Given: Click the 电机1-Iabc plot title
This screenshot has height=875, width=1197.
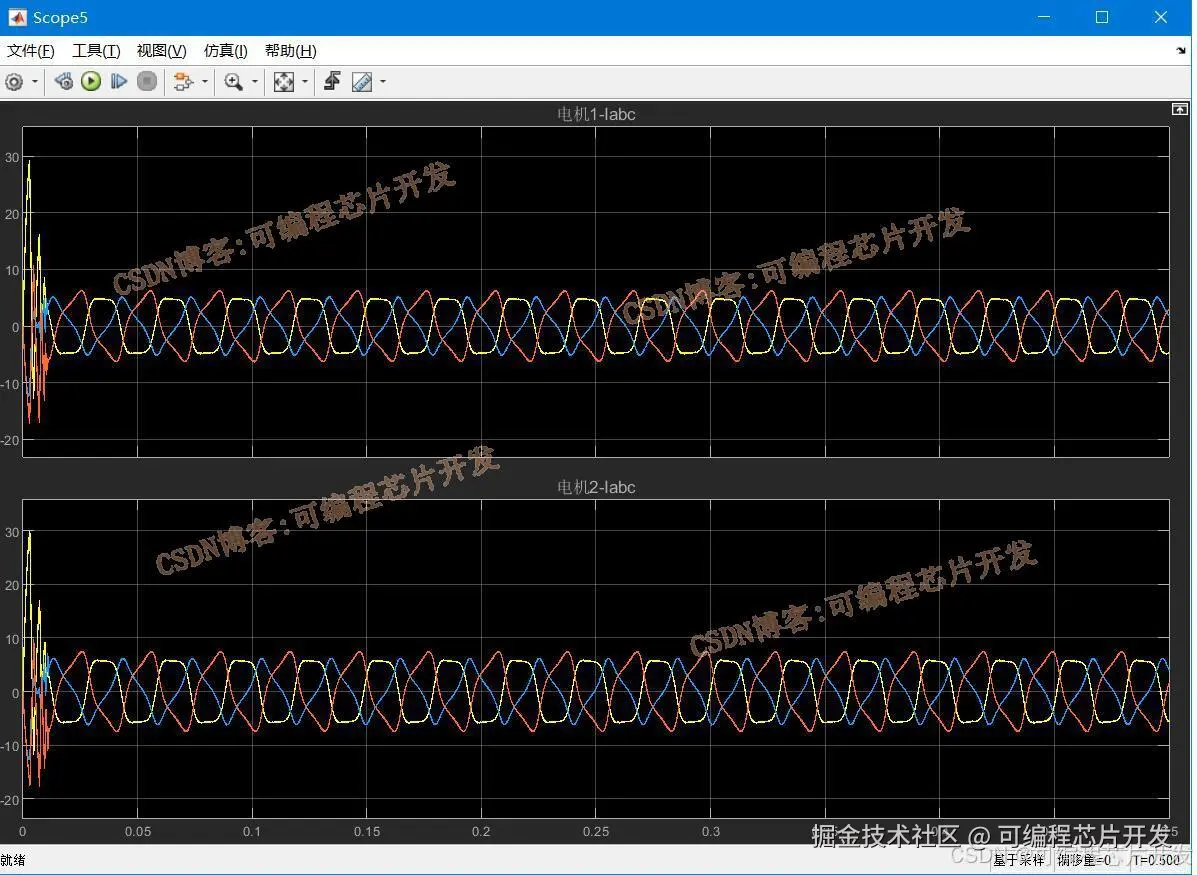Looking at the screenshot, I should pyautogui.click(x=596, y=114).
